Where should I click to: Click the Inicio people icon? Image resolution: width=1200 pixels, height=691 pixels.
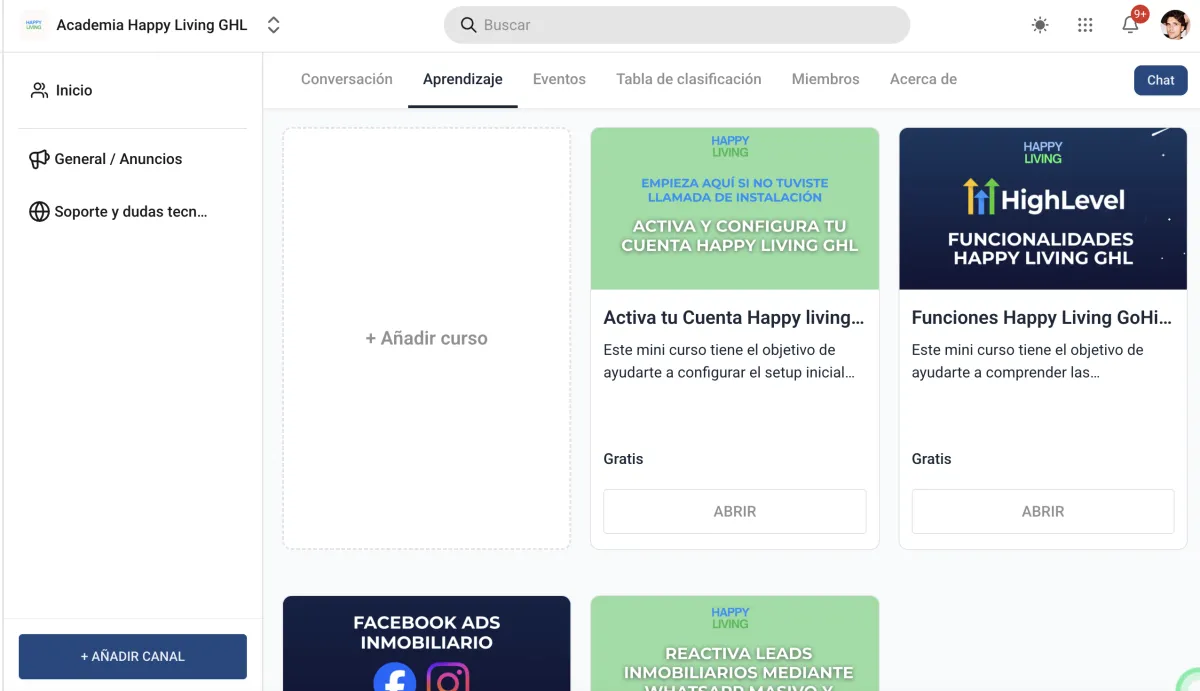39,90
